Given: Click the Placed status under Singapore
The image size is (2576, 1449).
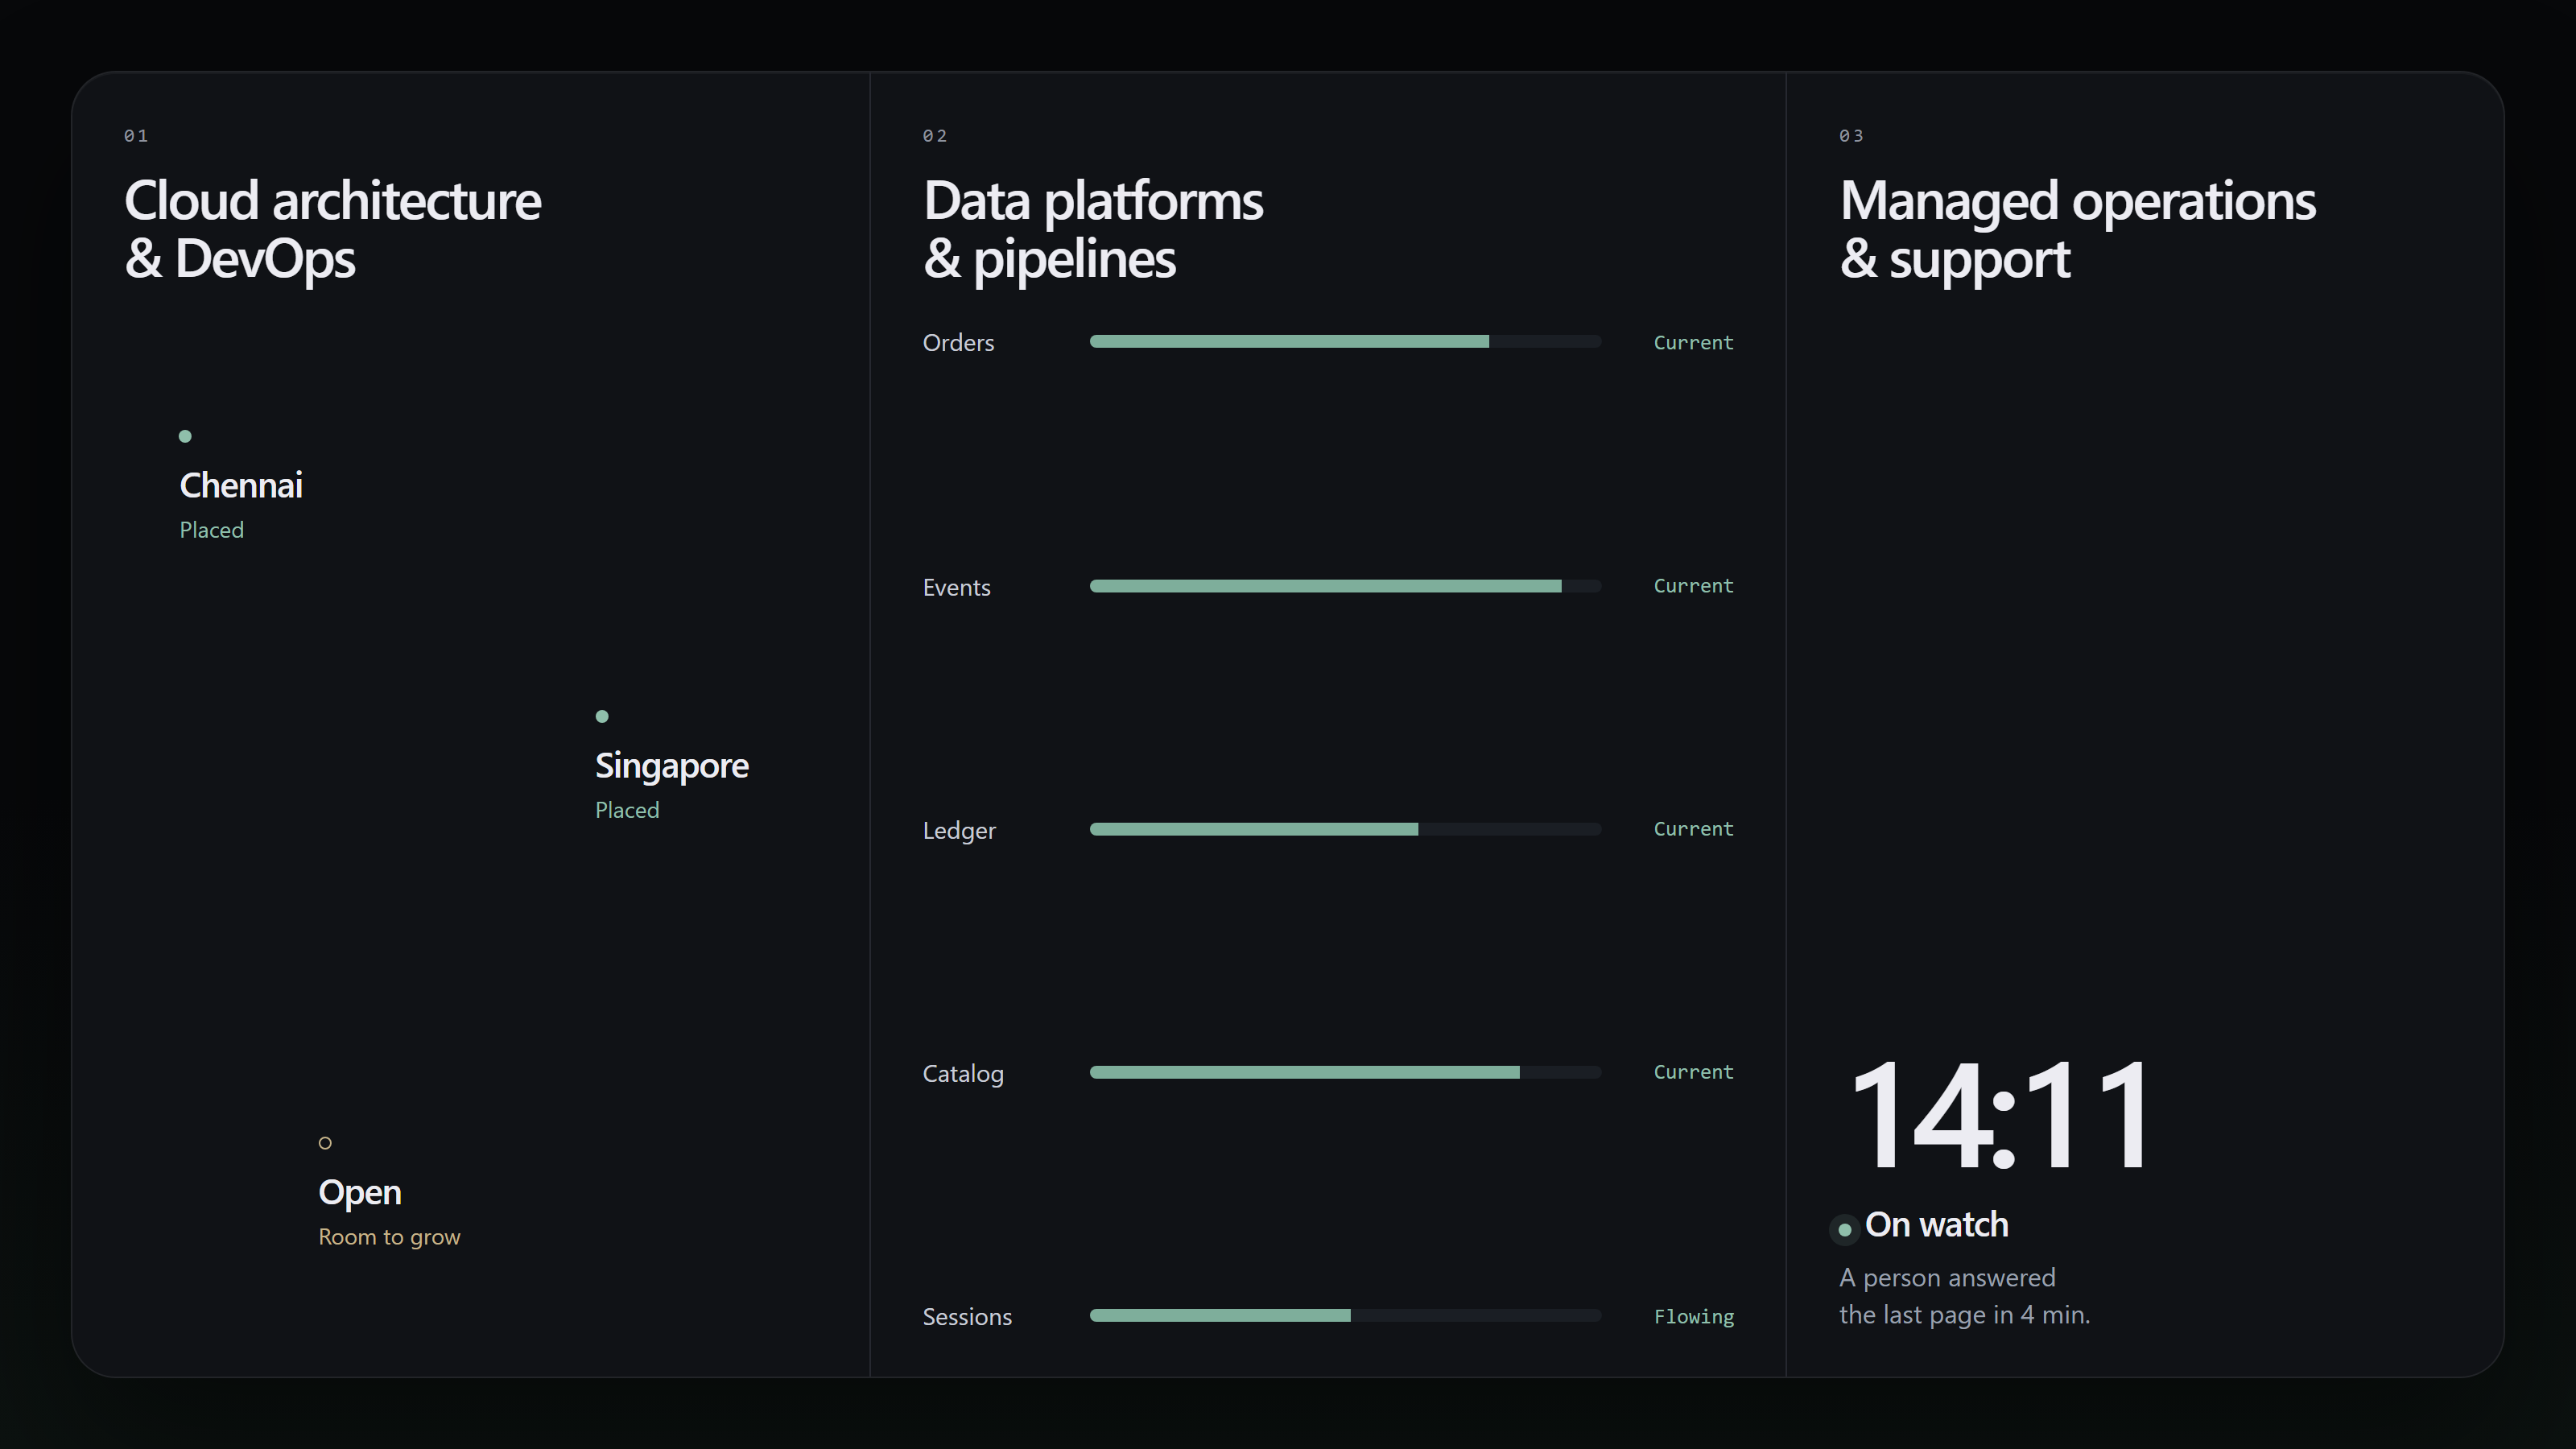Looking at the screenshot, I should [x=628, y=810].
